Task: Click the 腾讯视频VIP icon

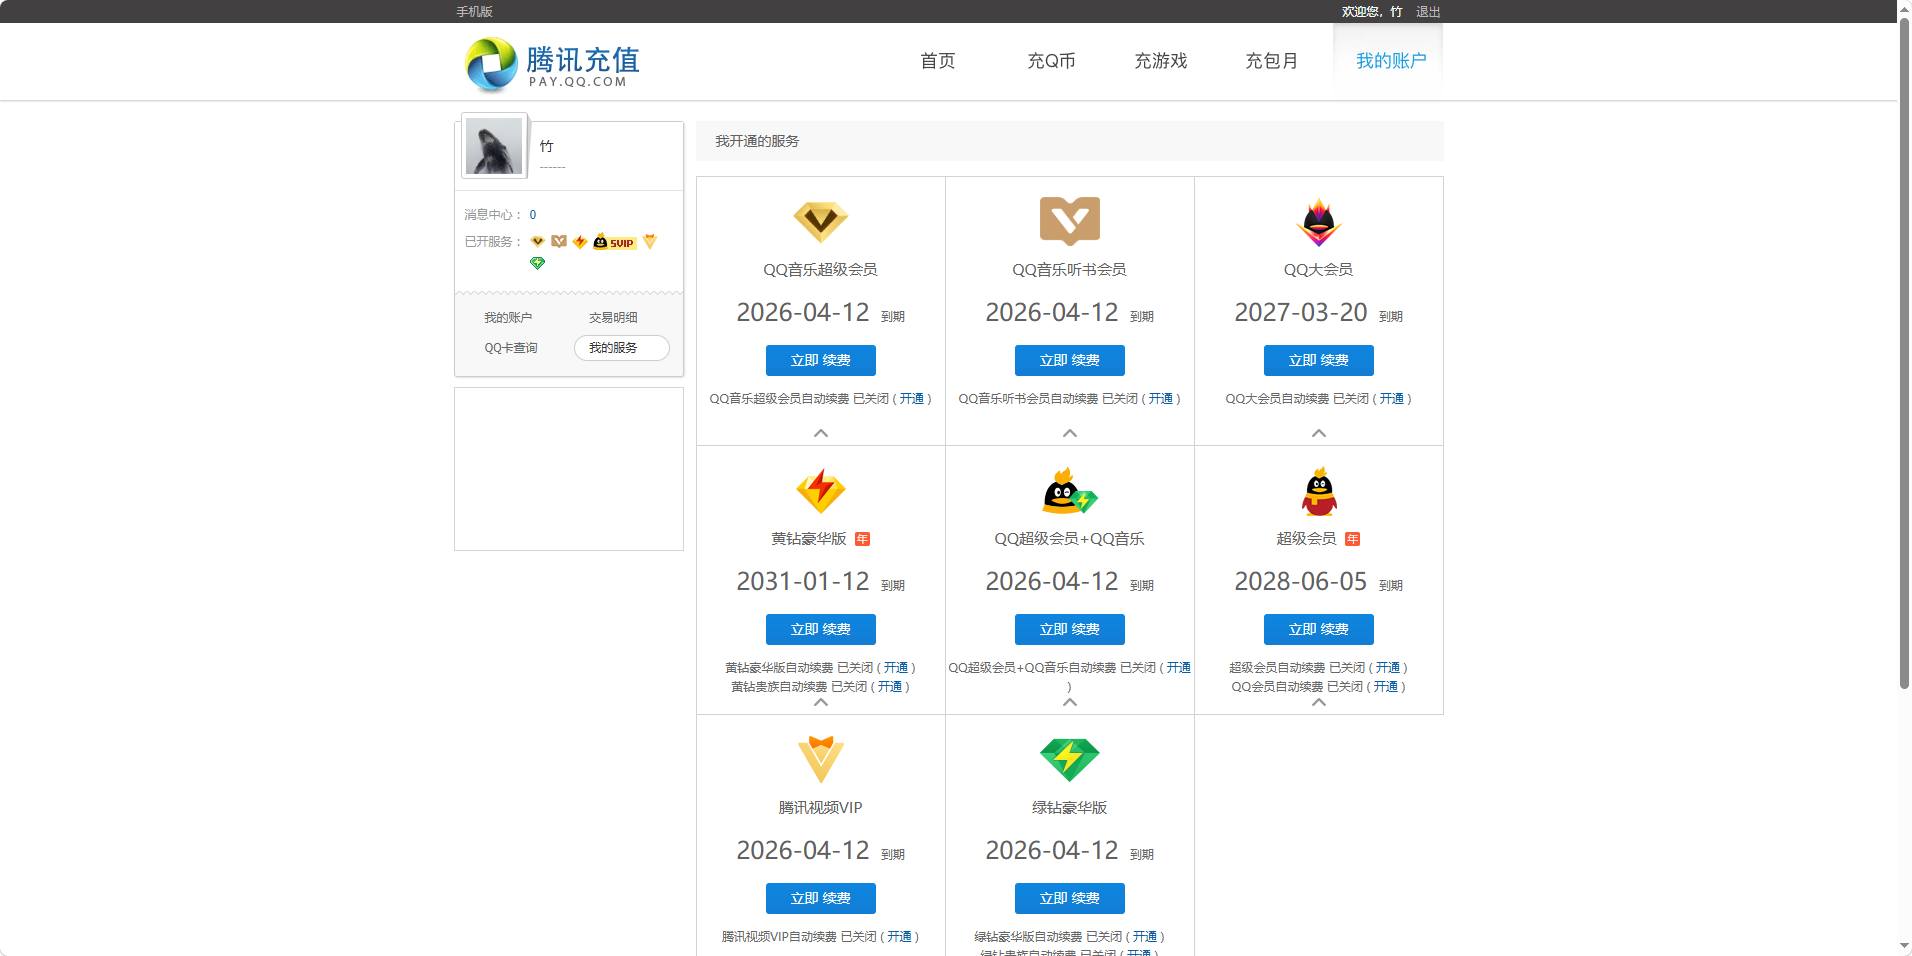Action: pos(820,760)
